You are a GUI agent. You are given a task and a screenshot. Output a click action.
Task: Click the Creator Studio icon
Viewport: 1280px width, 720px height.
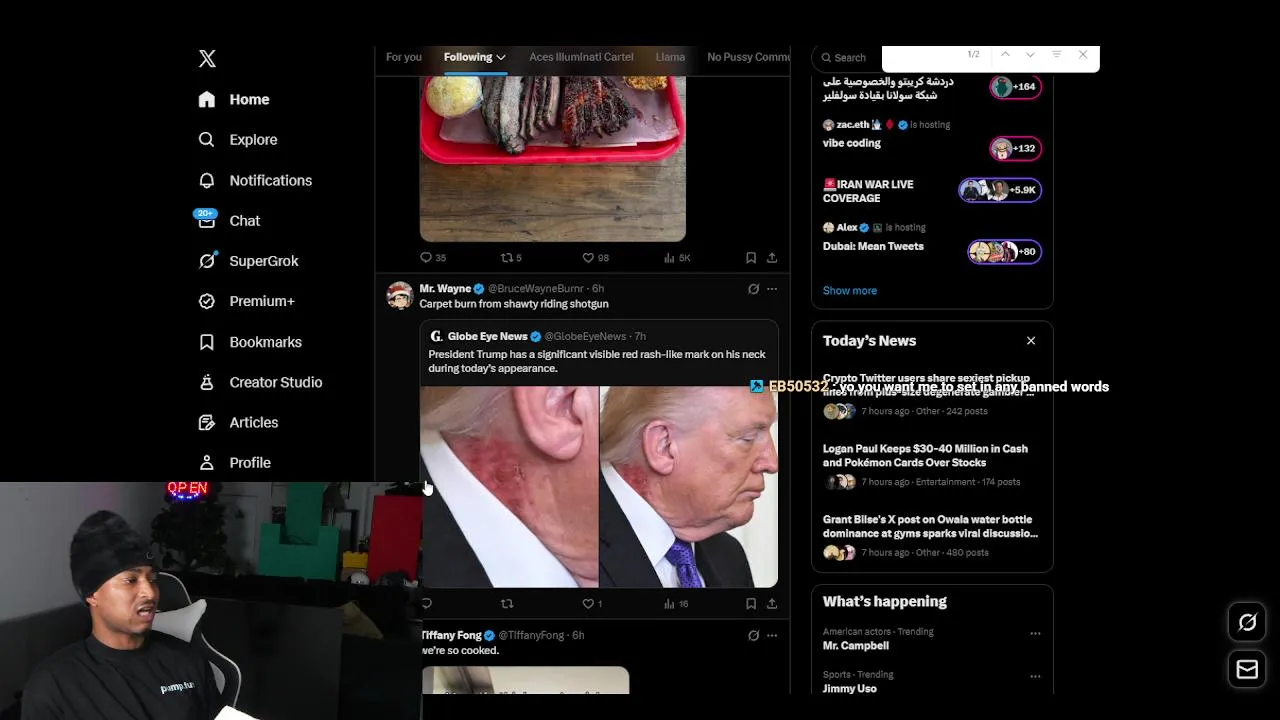coord(207,382)
